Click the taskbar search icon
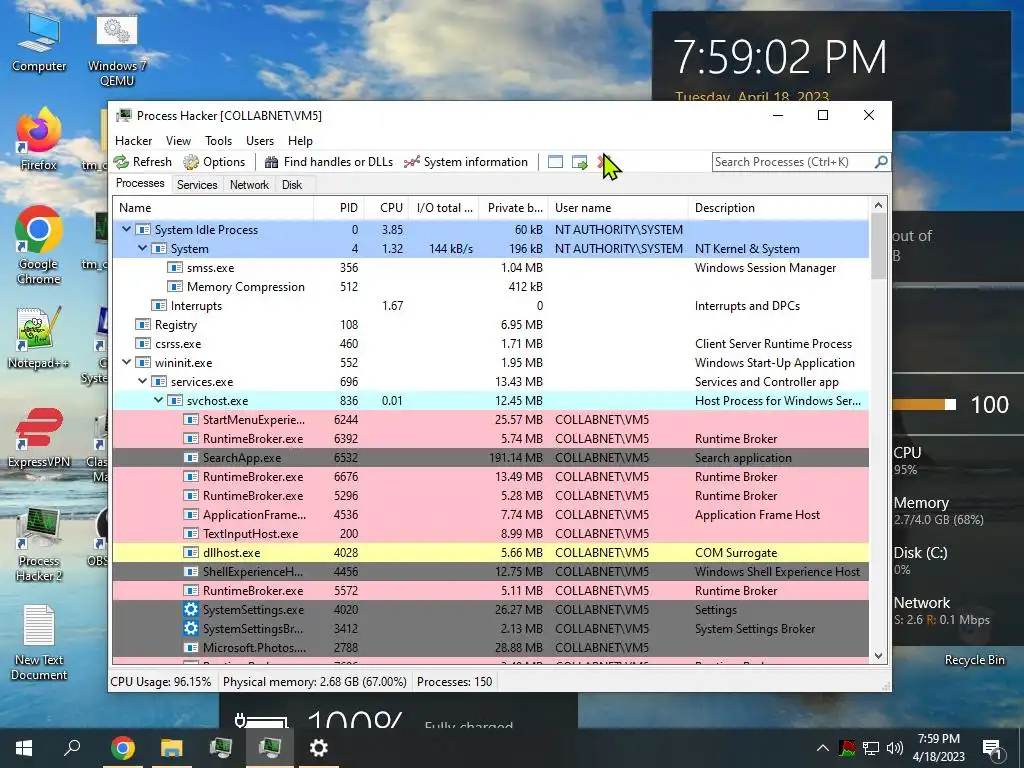Image resolution: width=1024 pixels, height=768 pixels. click(72, 748)
